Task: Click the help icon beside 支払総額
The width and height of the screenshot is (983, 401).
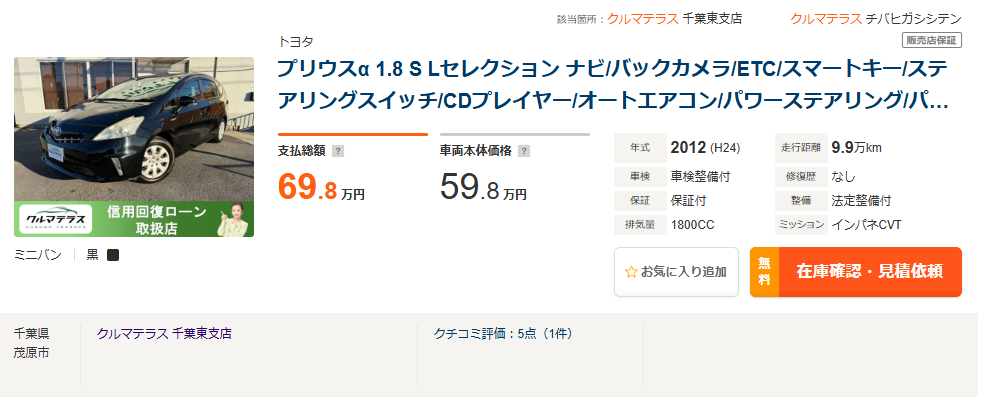Action: [338, 151]
